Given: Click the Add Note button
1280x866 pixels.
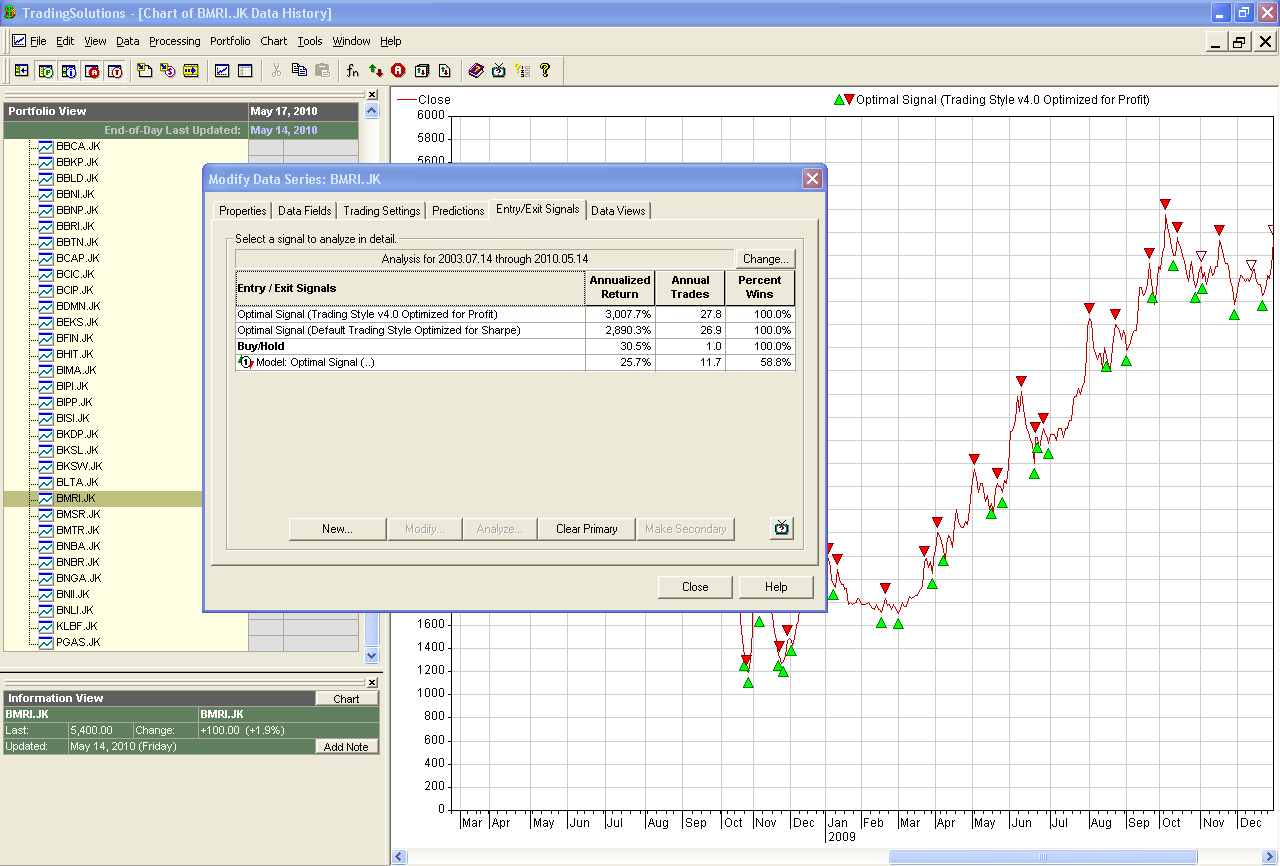Looking at the screenshot, I should pos(347,747).
